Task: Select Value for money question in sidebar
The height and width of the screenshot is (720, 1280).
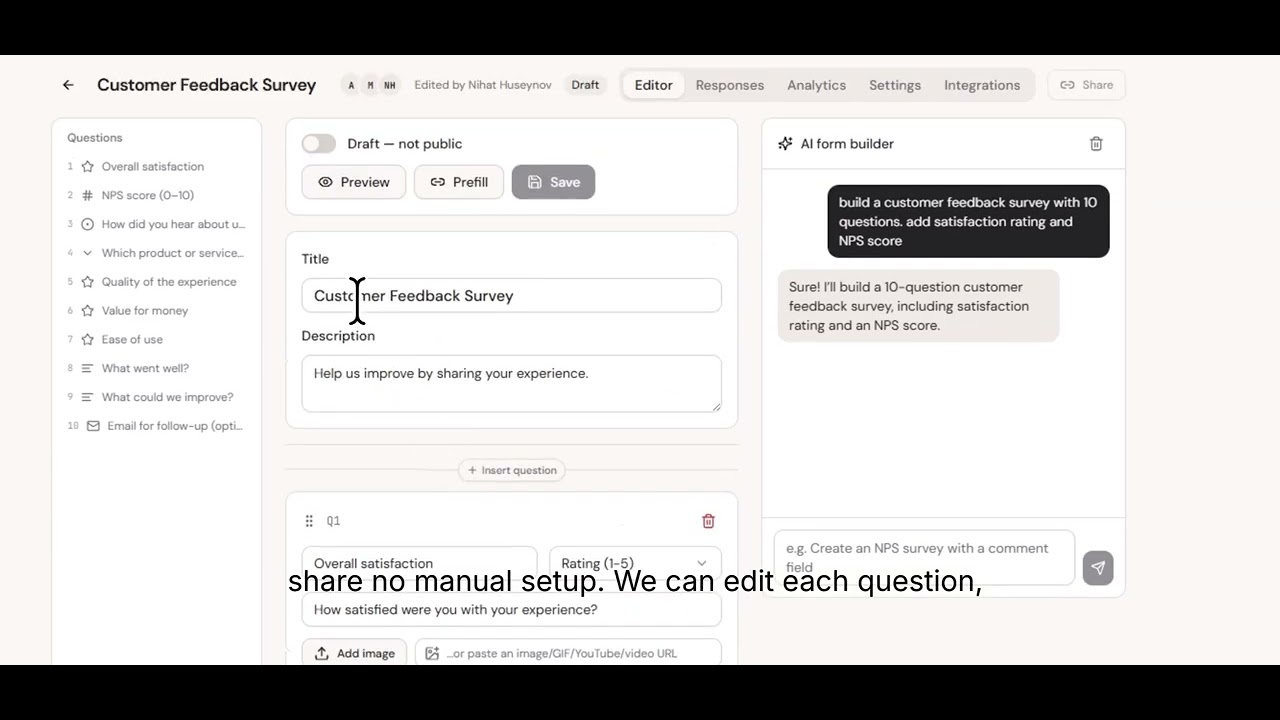Action: [157, 311]
